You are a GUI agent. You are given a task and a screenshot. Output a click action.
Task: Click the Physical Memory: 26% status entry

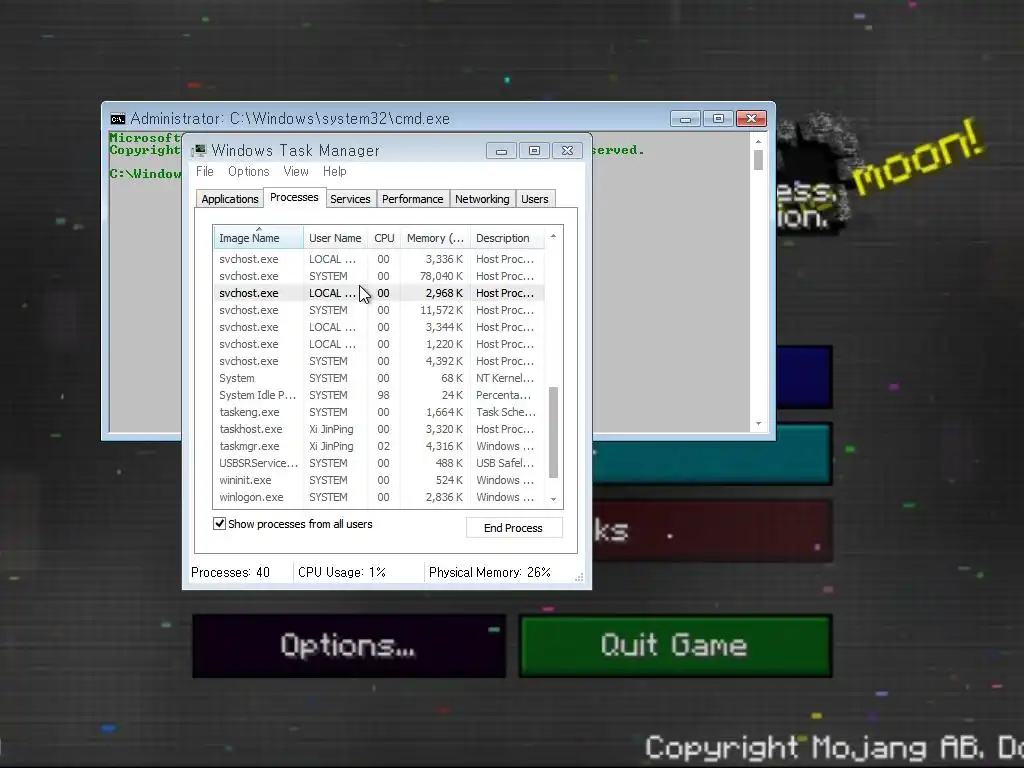[x=490, y=572]
